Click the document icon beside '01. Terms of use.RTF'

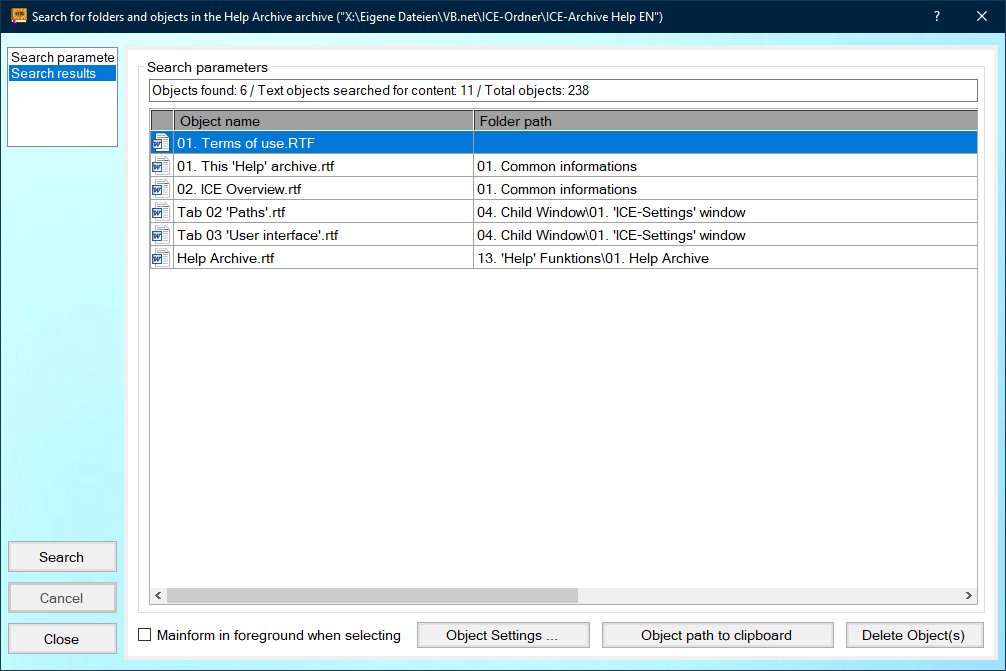[161, 143]
